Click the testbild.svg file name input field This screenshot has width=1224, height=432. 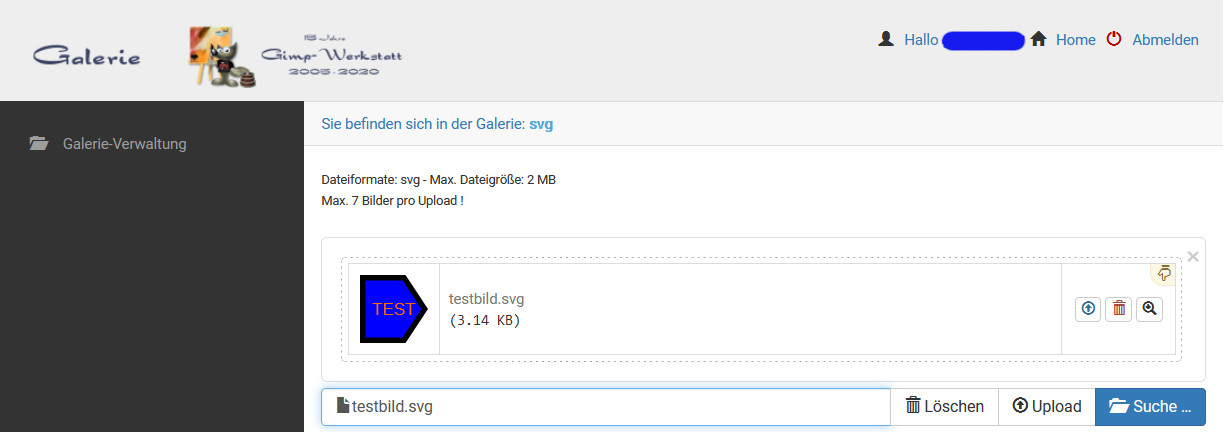[605, 407]
